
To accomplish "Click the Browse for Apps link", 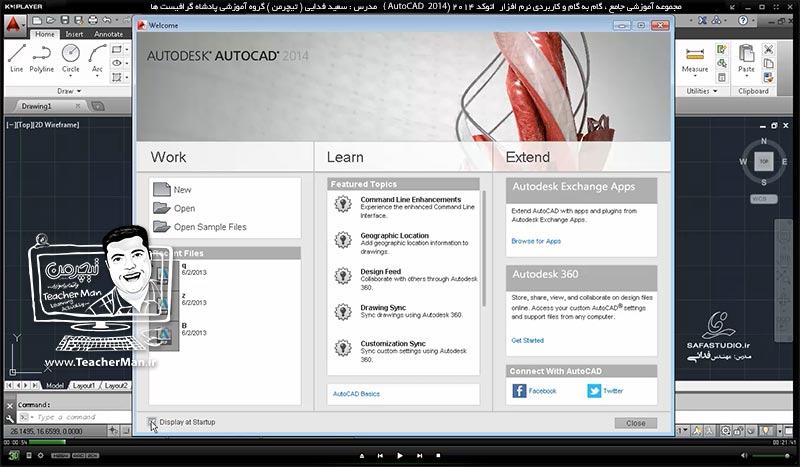I will 536,241.
